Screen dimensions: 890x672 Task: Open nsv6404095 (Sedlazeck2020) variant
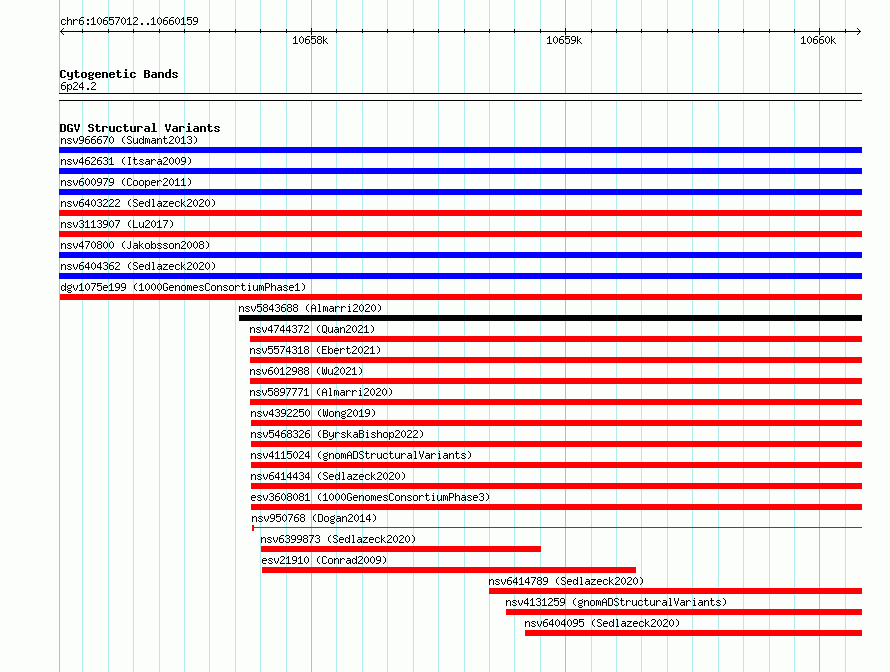[x=602, y=623]
